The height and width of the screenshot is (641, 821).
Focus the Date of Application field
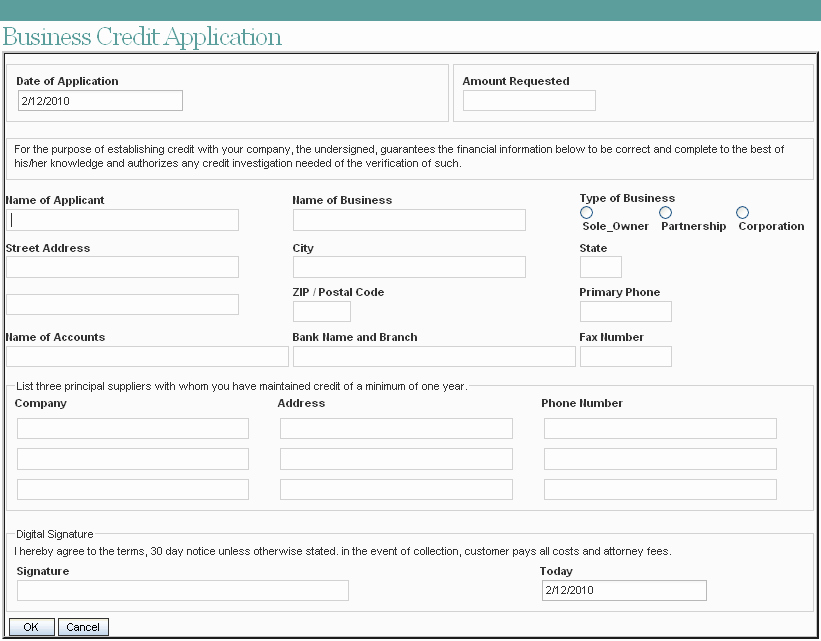pyautogui.click(x=100, y=101)
